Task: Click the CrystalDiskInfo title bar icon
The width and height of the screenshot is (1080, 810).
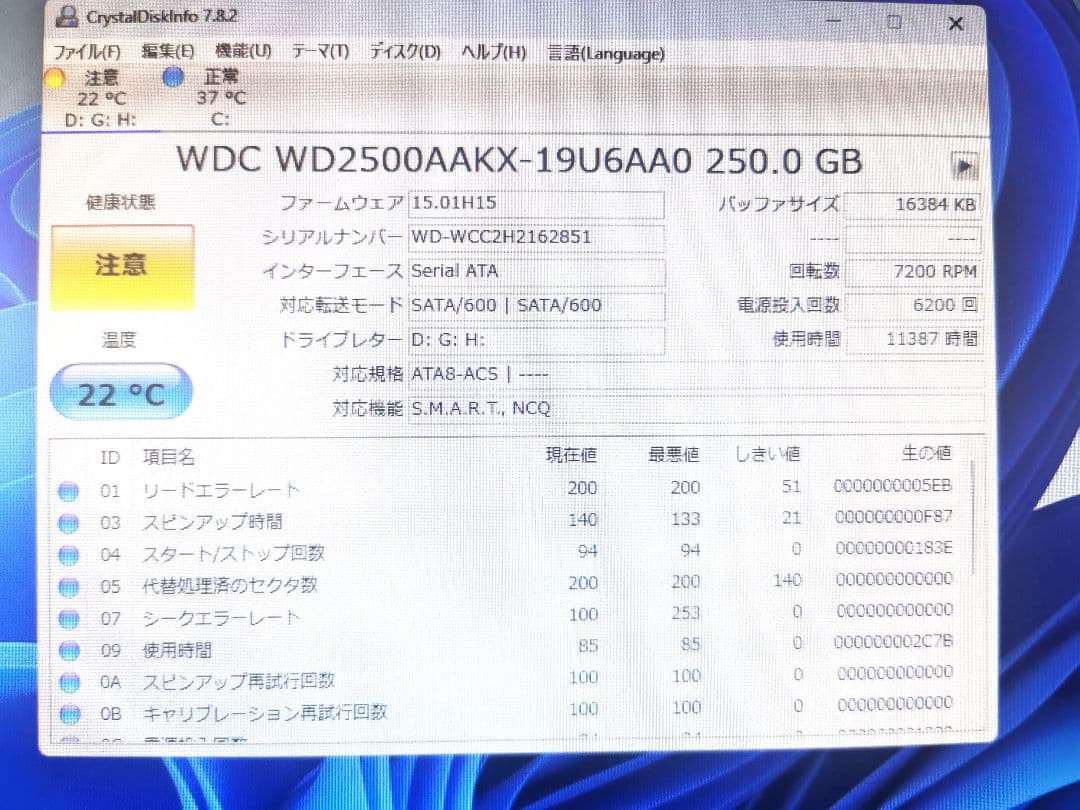Action: tap(67, 16)
